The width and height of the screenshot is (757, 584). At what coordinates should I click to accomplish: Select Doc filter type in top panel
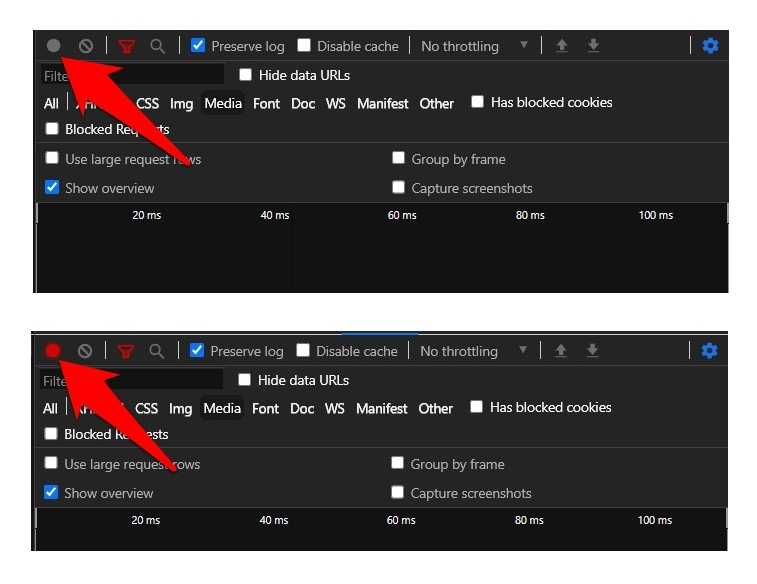point(303,104)
